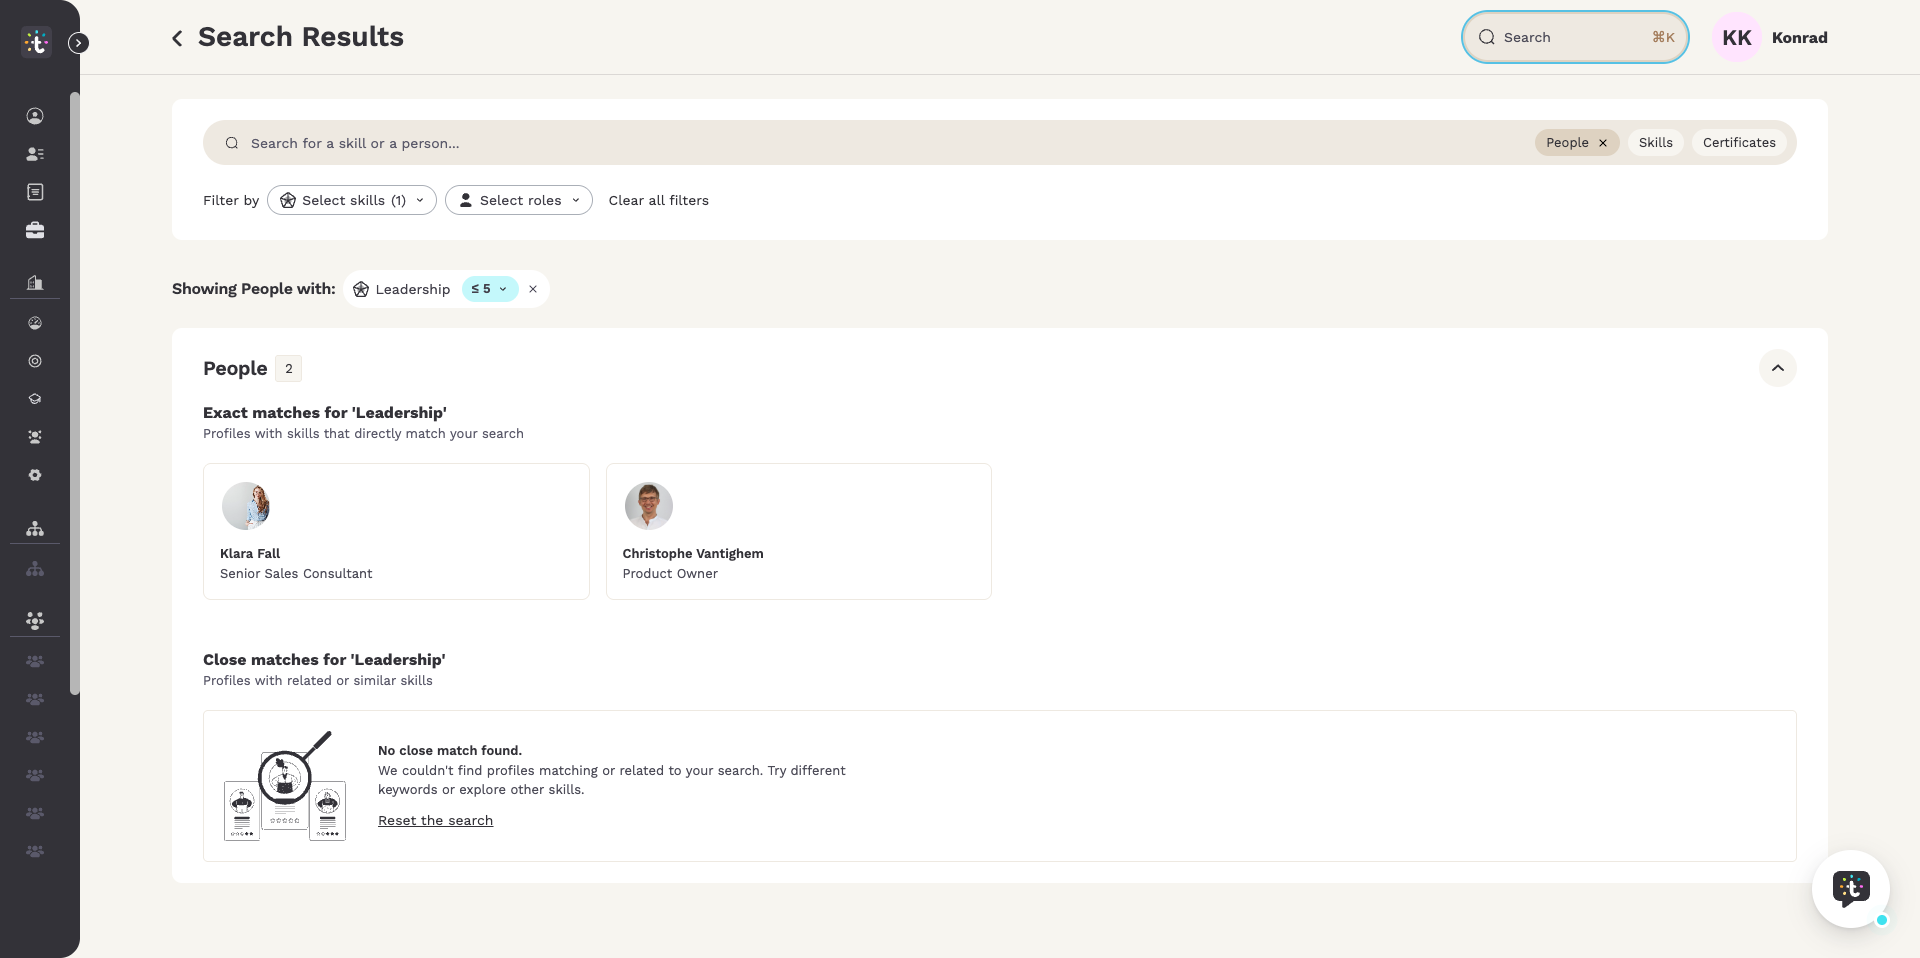Click Clear all filters
The height and width of the screenshot is (958, 1920).
click(x=659, y=200)
